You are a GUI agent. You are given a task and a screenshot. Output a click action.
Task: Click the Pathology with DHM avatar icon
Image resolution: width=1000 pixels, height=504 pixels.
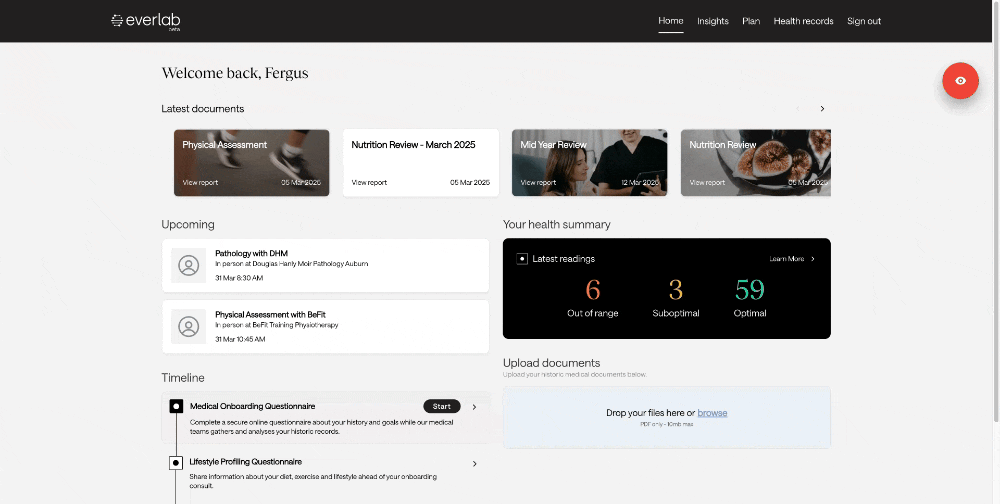coord(188,265)
